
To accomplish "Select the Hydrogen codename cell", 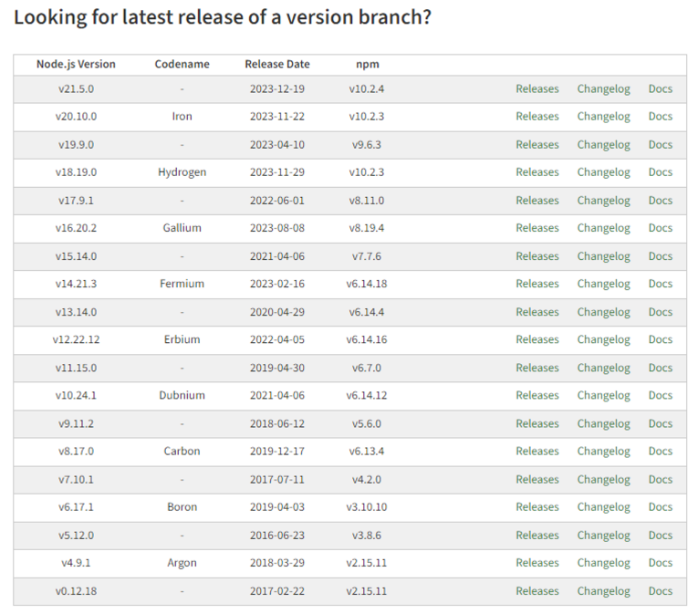I will click(x=182, y=173).
